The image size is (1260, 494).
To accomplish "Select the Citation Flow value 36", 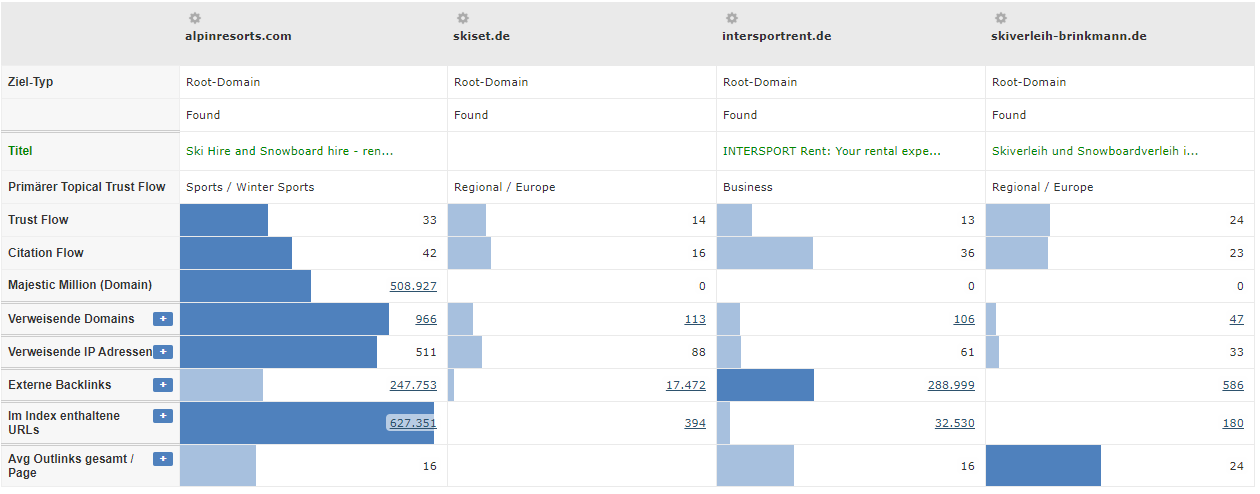I will point(968,253).
